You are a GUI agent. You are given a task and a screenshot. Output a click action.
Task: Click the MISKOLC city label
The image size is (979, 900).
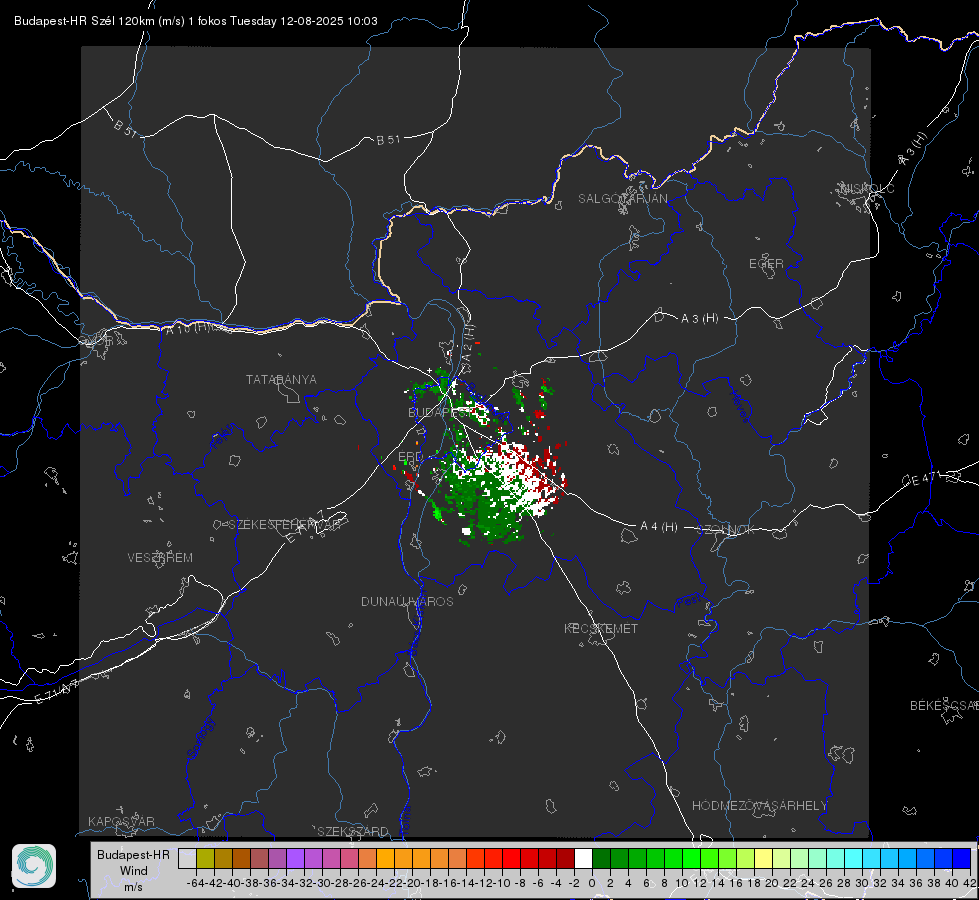[867, 188]
